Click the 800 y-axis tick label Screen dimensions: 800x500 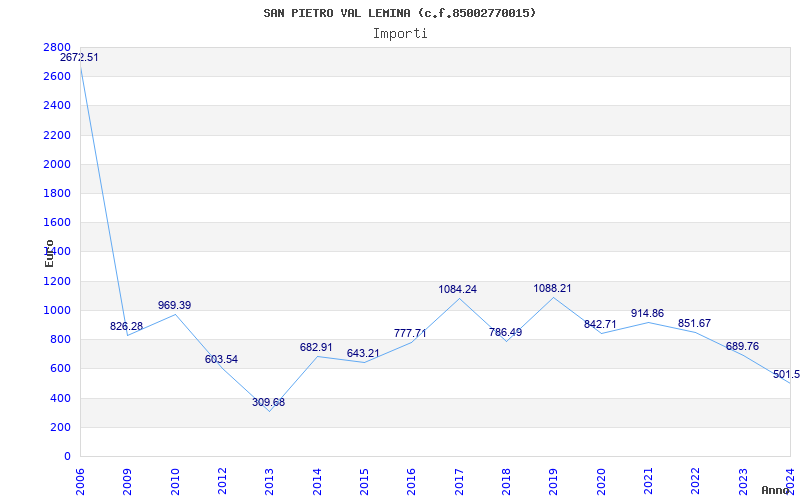click(60, 340)
